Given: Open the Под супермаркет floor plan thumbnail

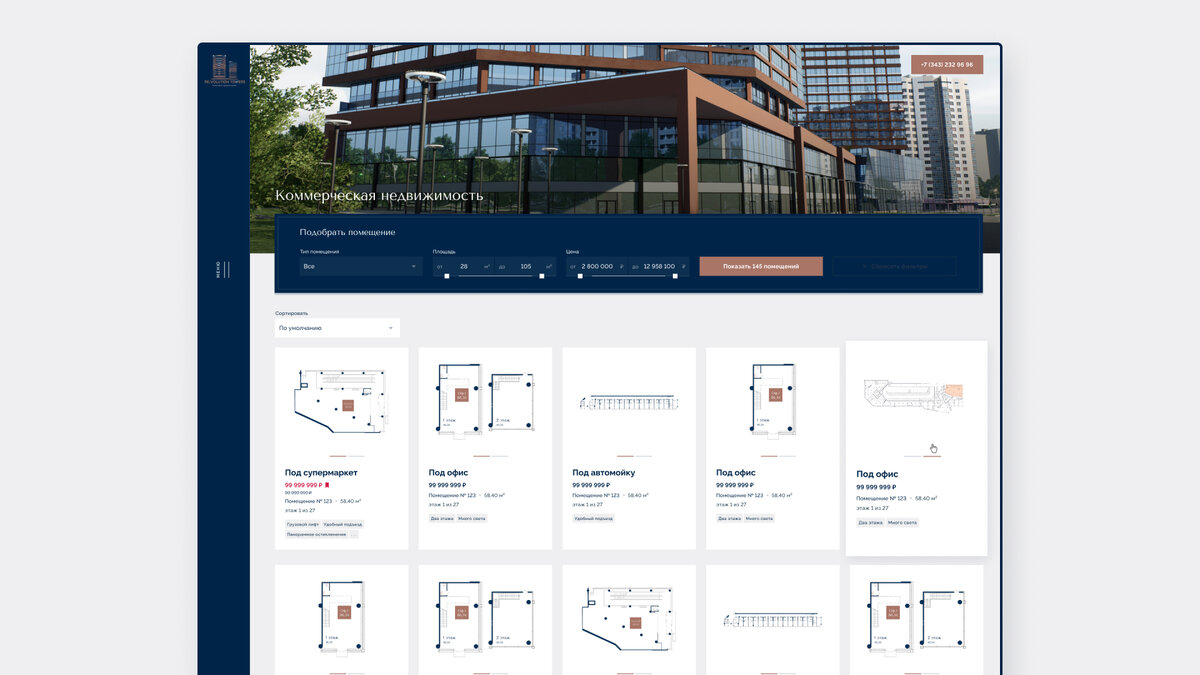Looking at the screenshot, I should click(x=342, y=402).
